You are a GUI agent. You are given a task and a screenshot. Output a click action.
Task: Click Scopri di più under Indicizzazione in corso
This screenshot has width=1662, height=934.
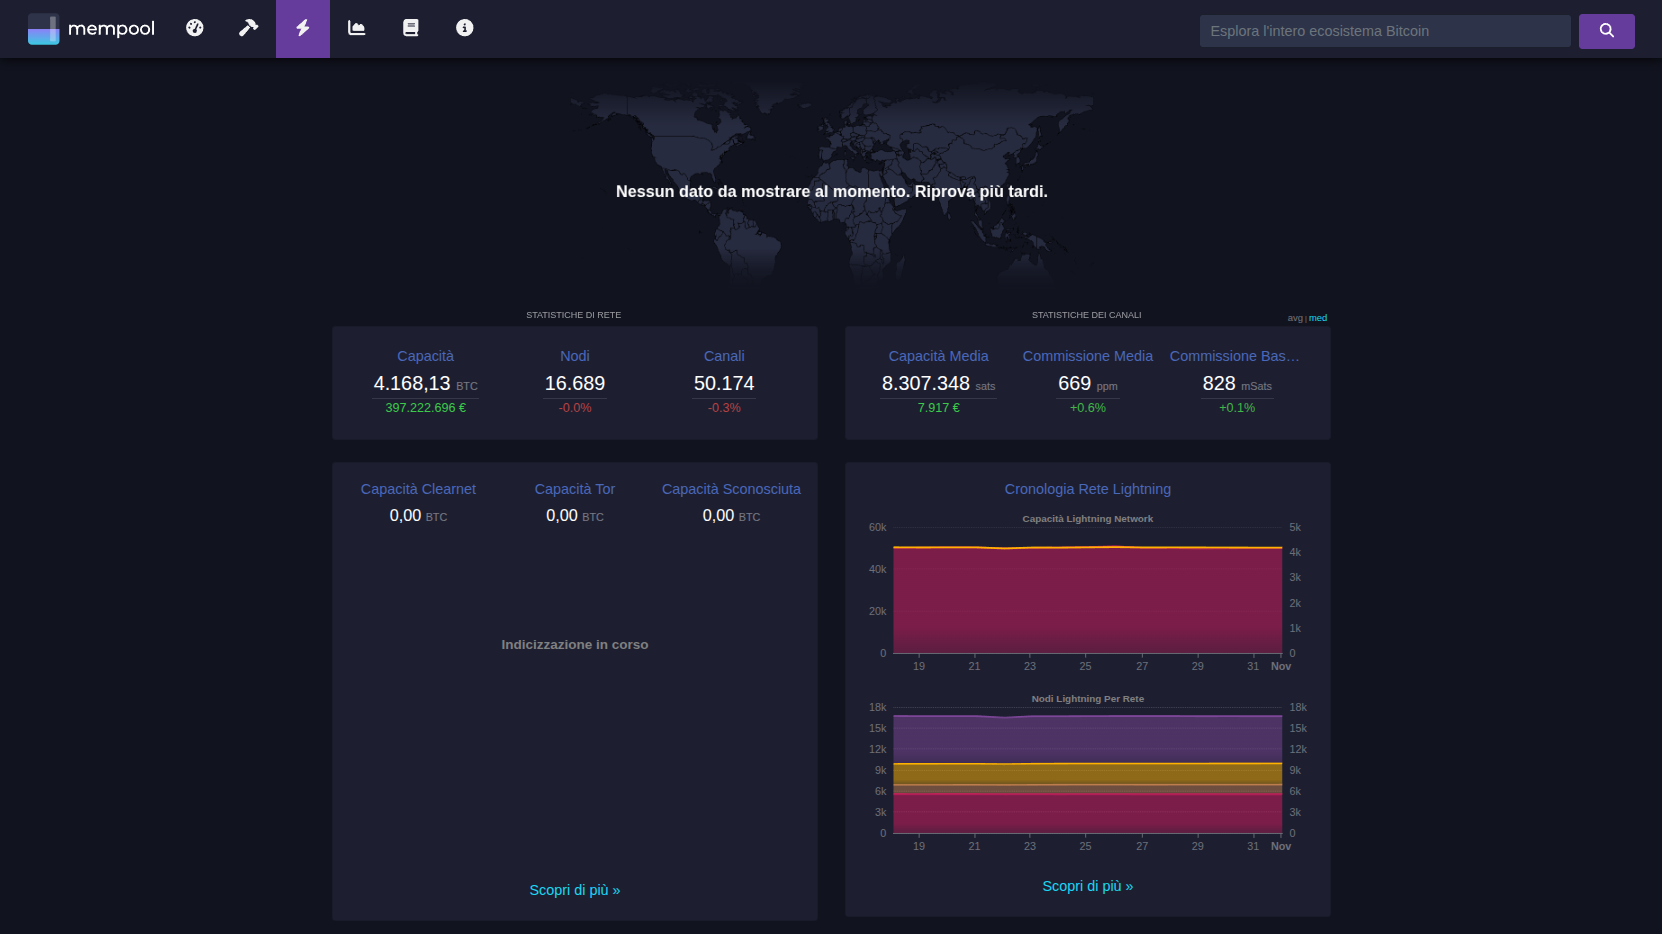pos(574,890)
